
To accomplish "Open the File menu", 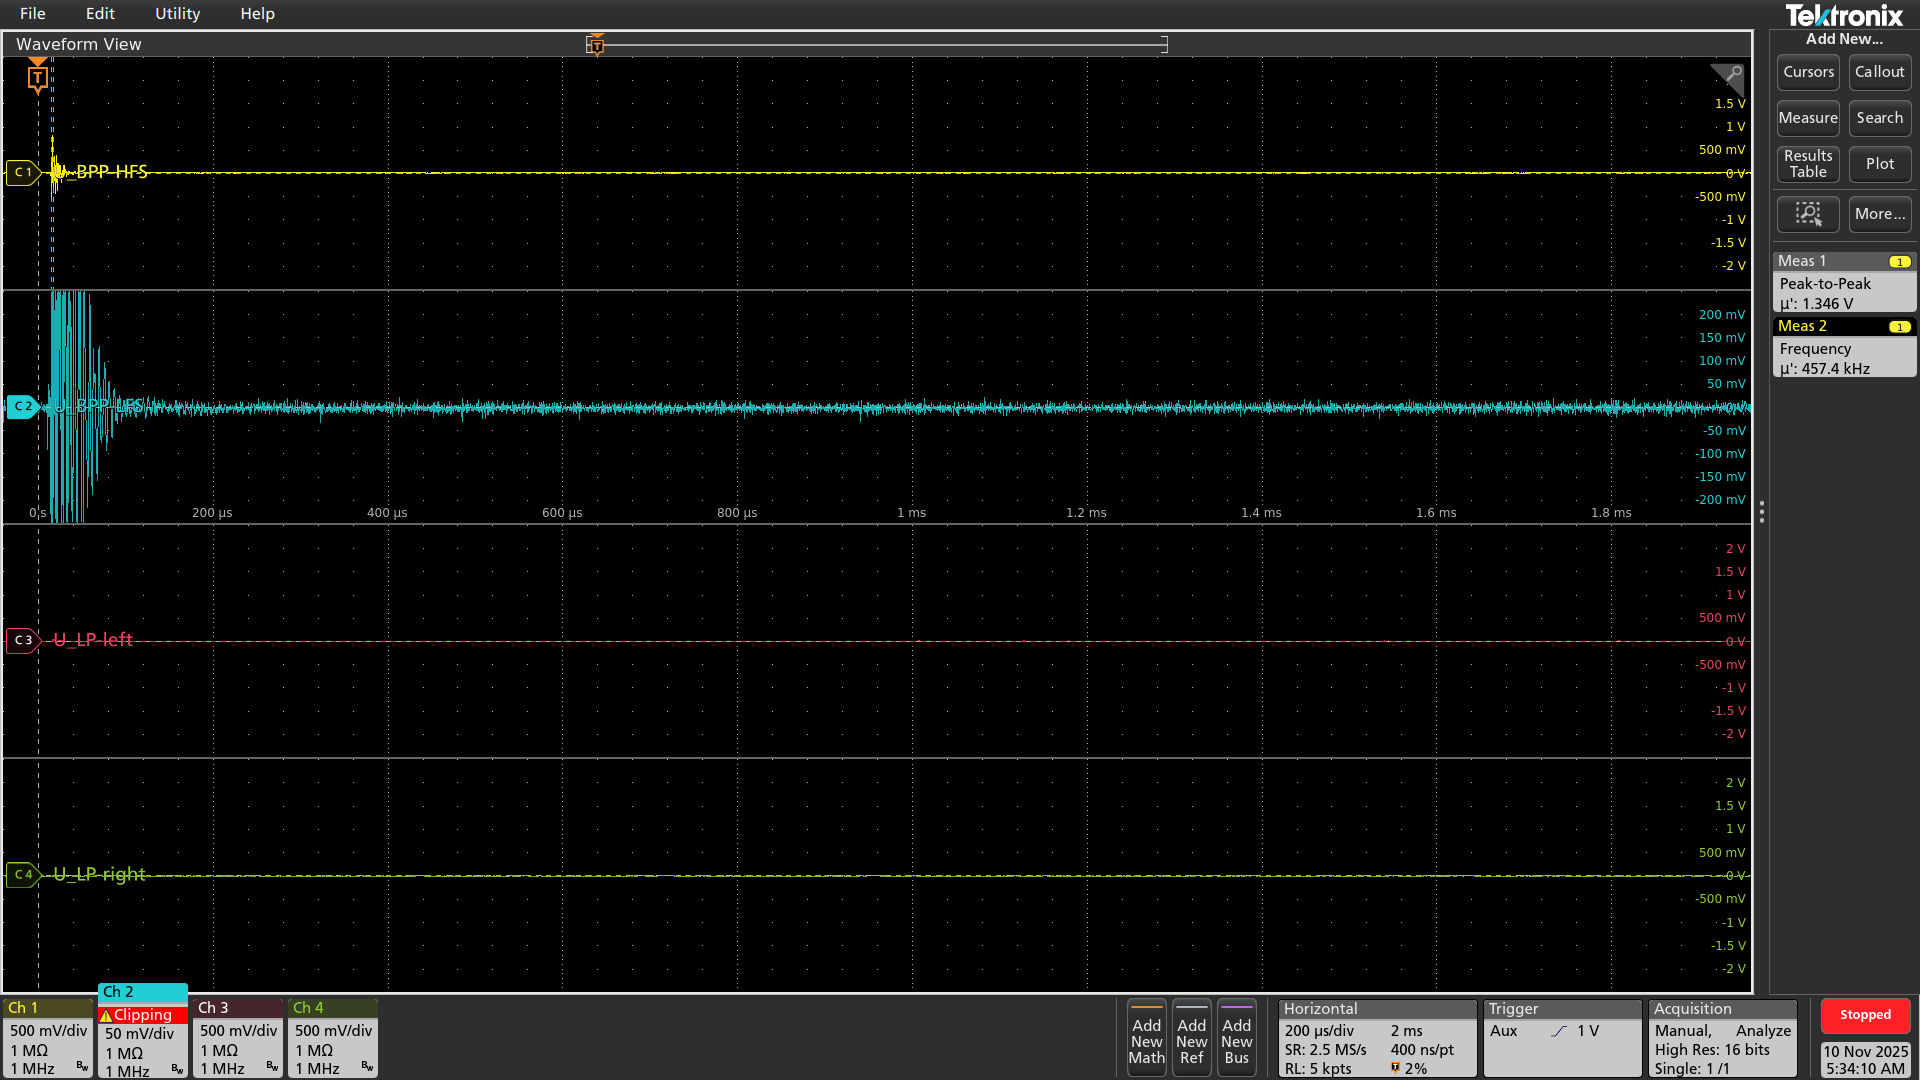I will tap(32, 14).
